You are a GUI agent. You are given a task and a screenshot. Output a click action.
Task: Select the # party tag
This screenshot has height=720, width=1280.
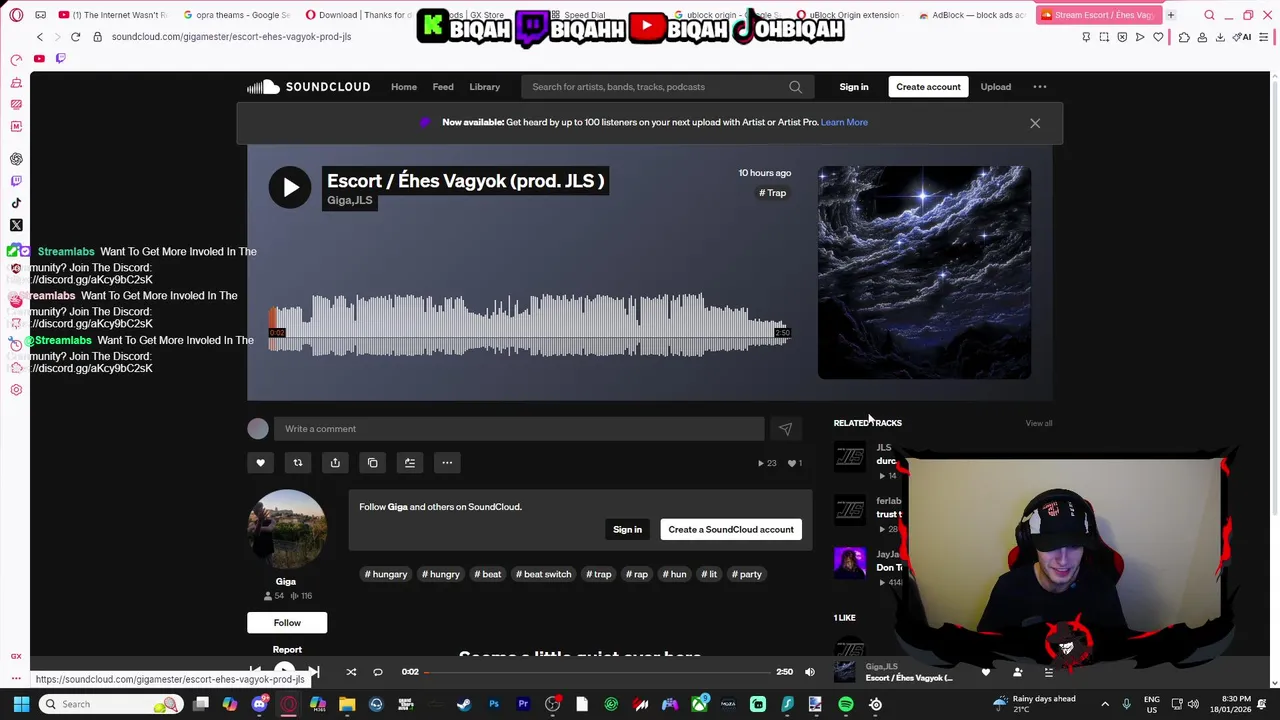[746, 574]
